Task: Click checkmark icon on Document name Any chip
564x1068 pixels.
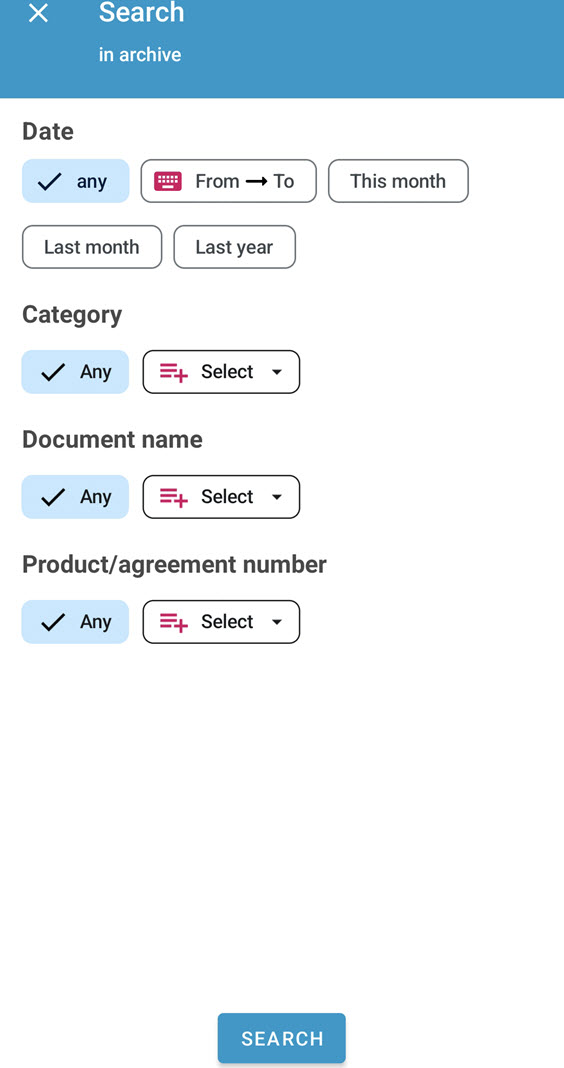Action: click(x=53, y=497)
